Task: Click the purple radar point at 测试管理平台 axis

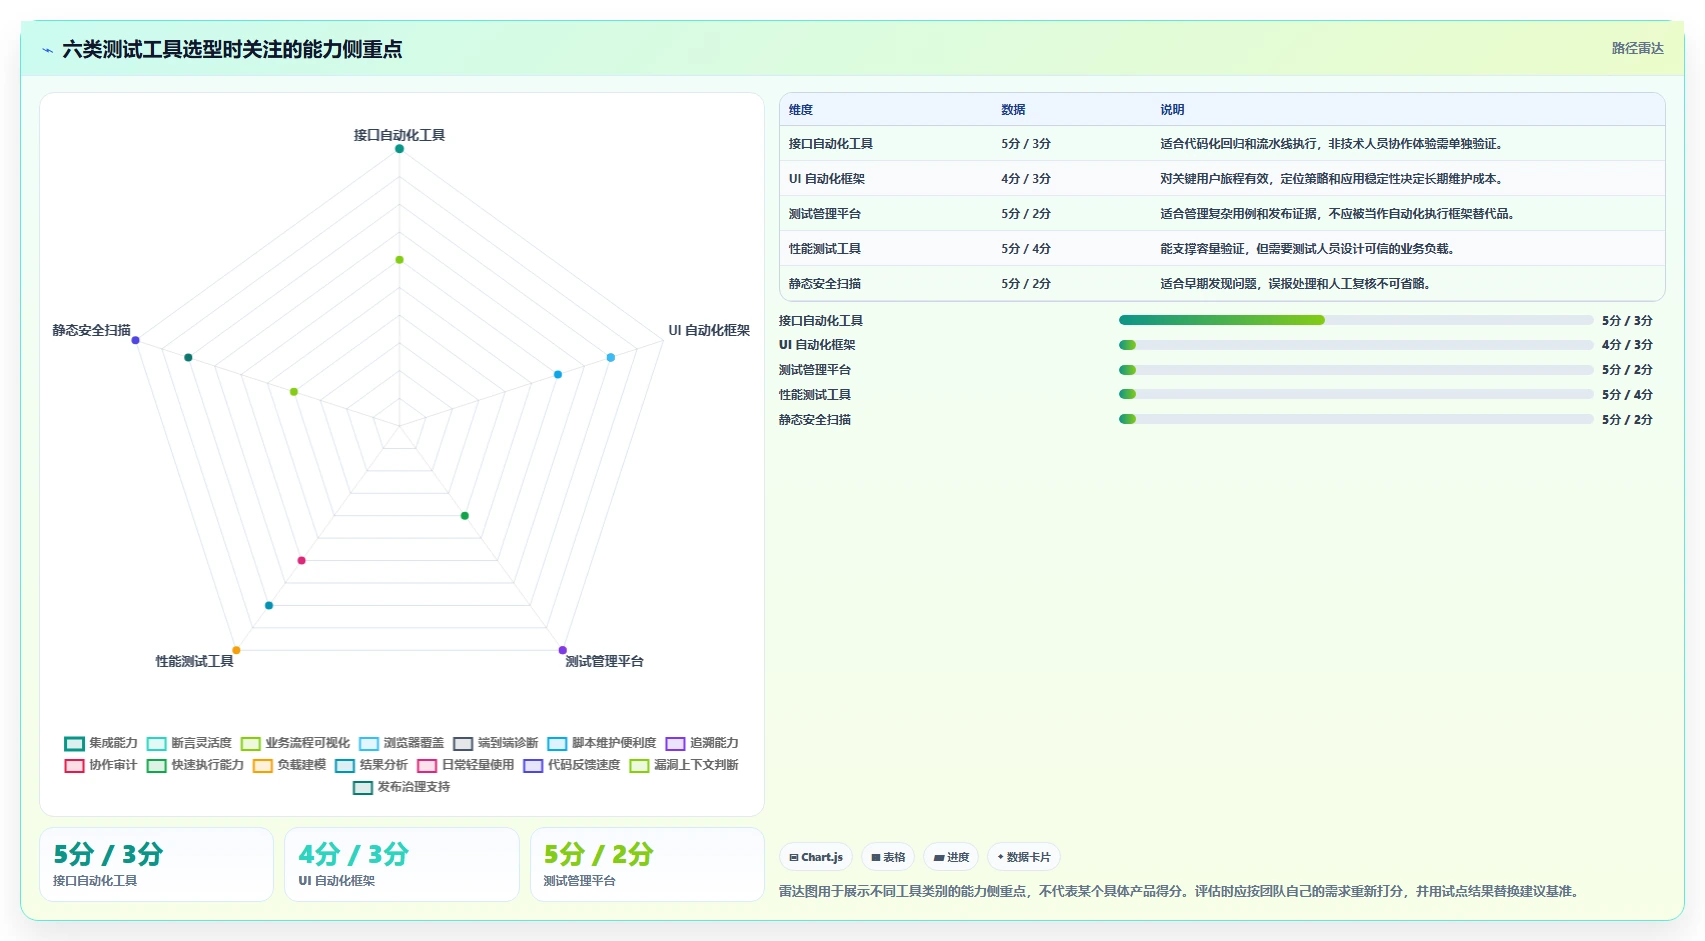Action: point(562,650)
